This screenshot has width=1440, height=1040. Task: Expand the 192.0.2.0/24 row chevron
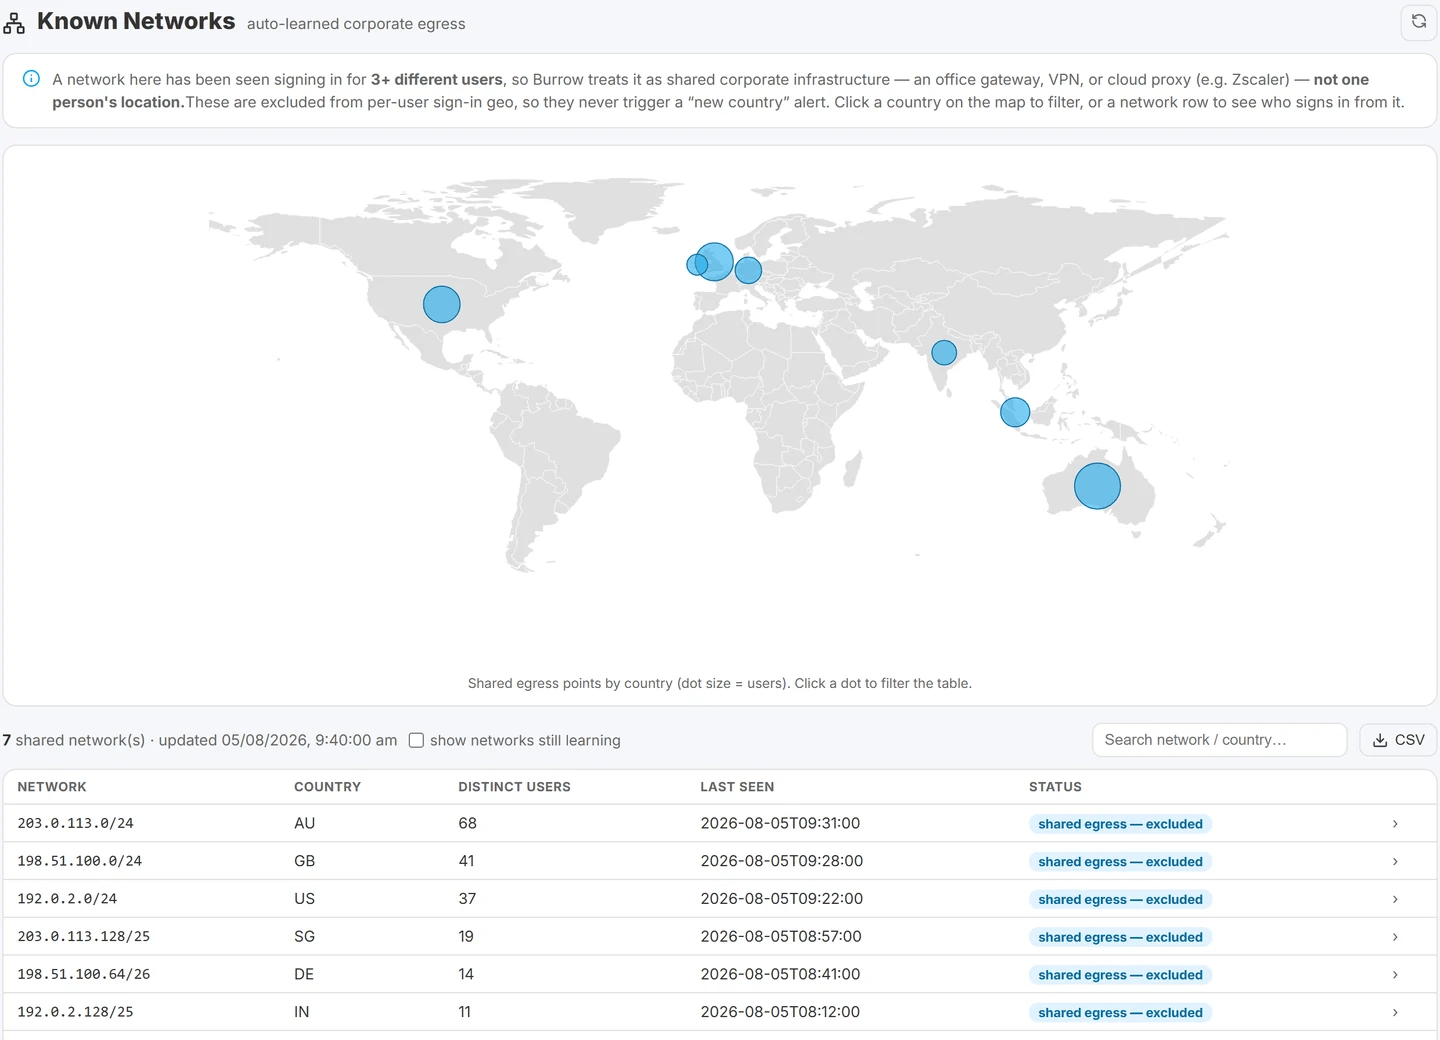tap(1395, 899)
